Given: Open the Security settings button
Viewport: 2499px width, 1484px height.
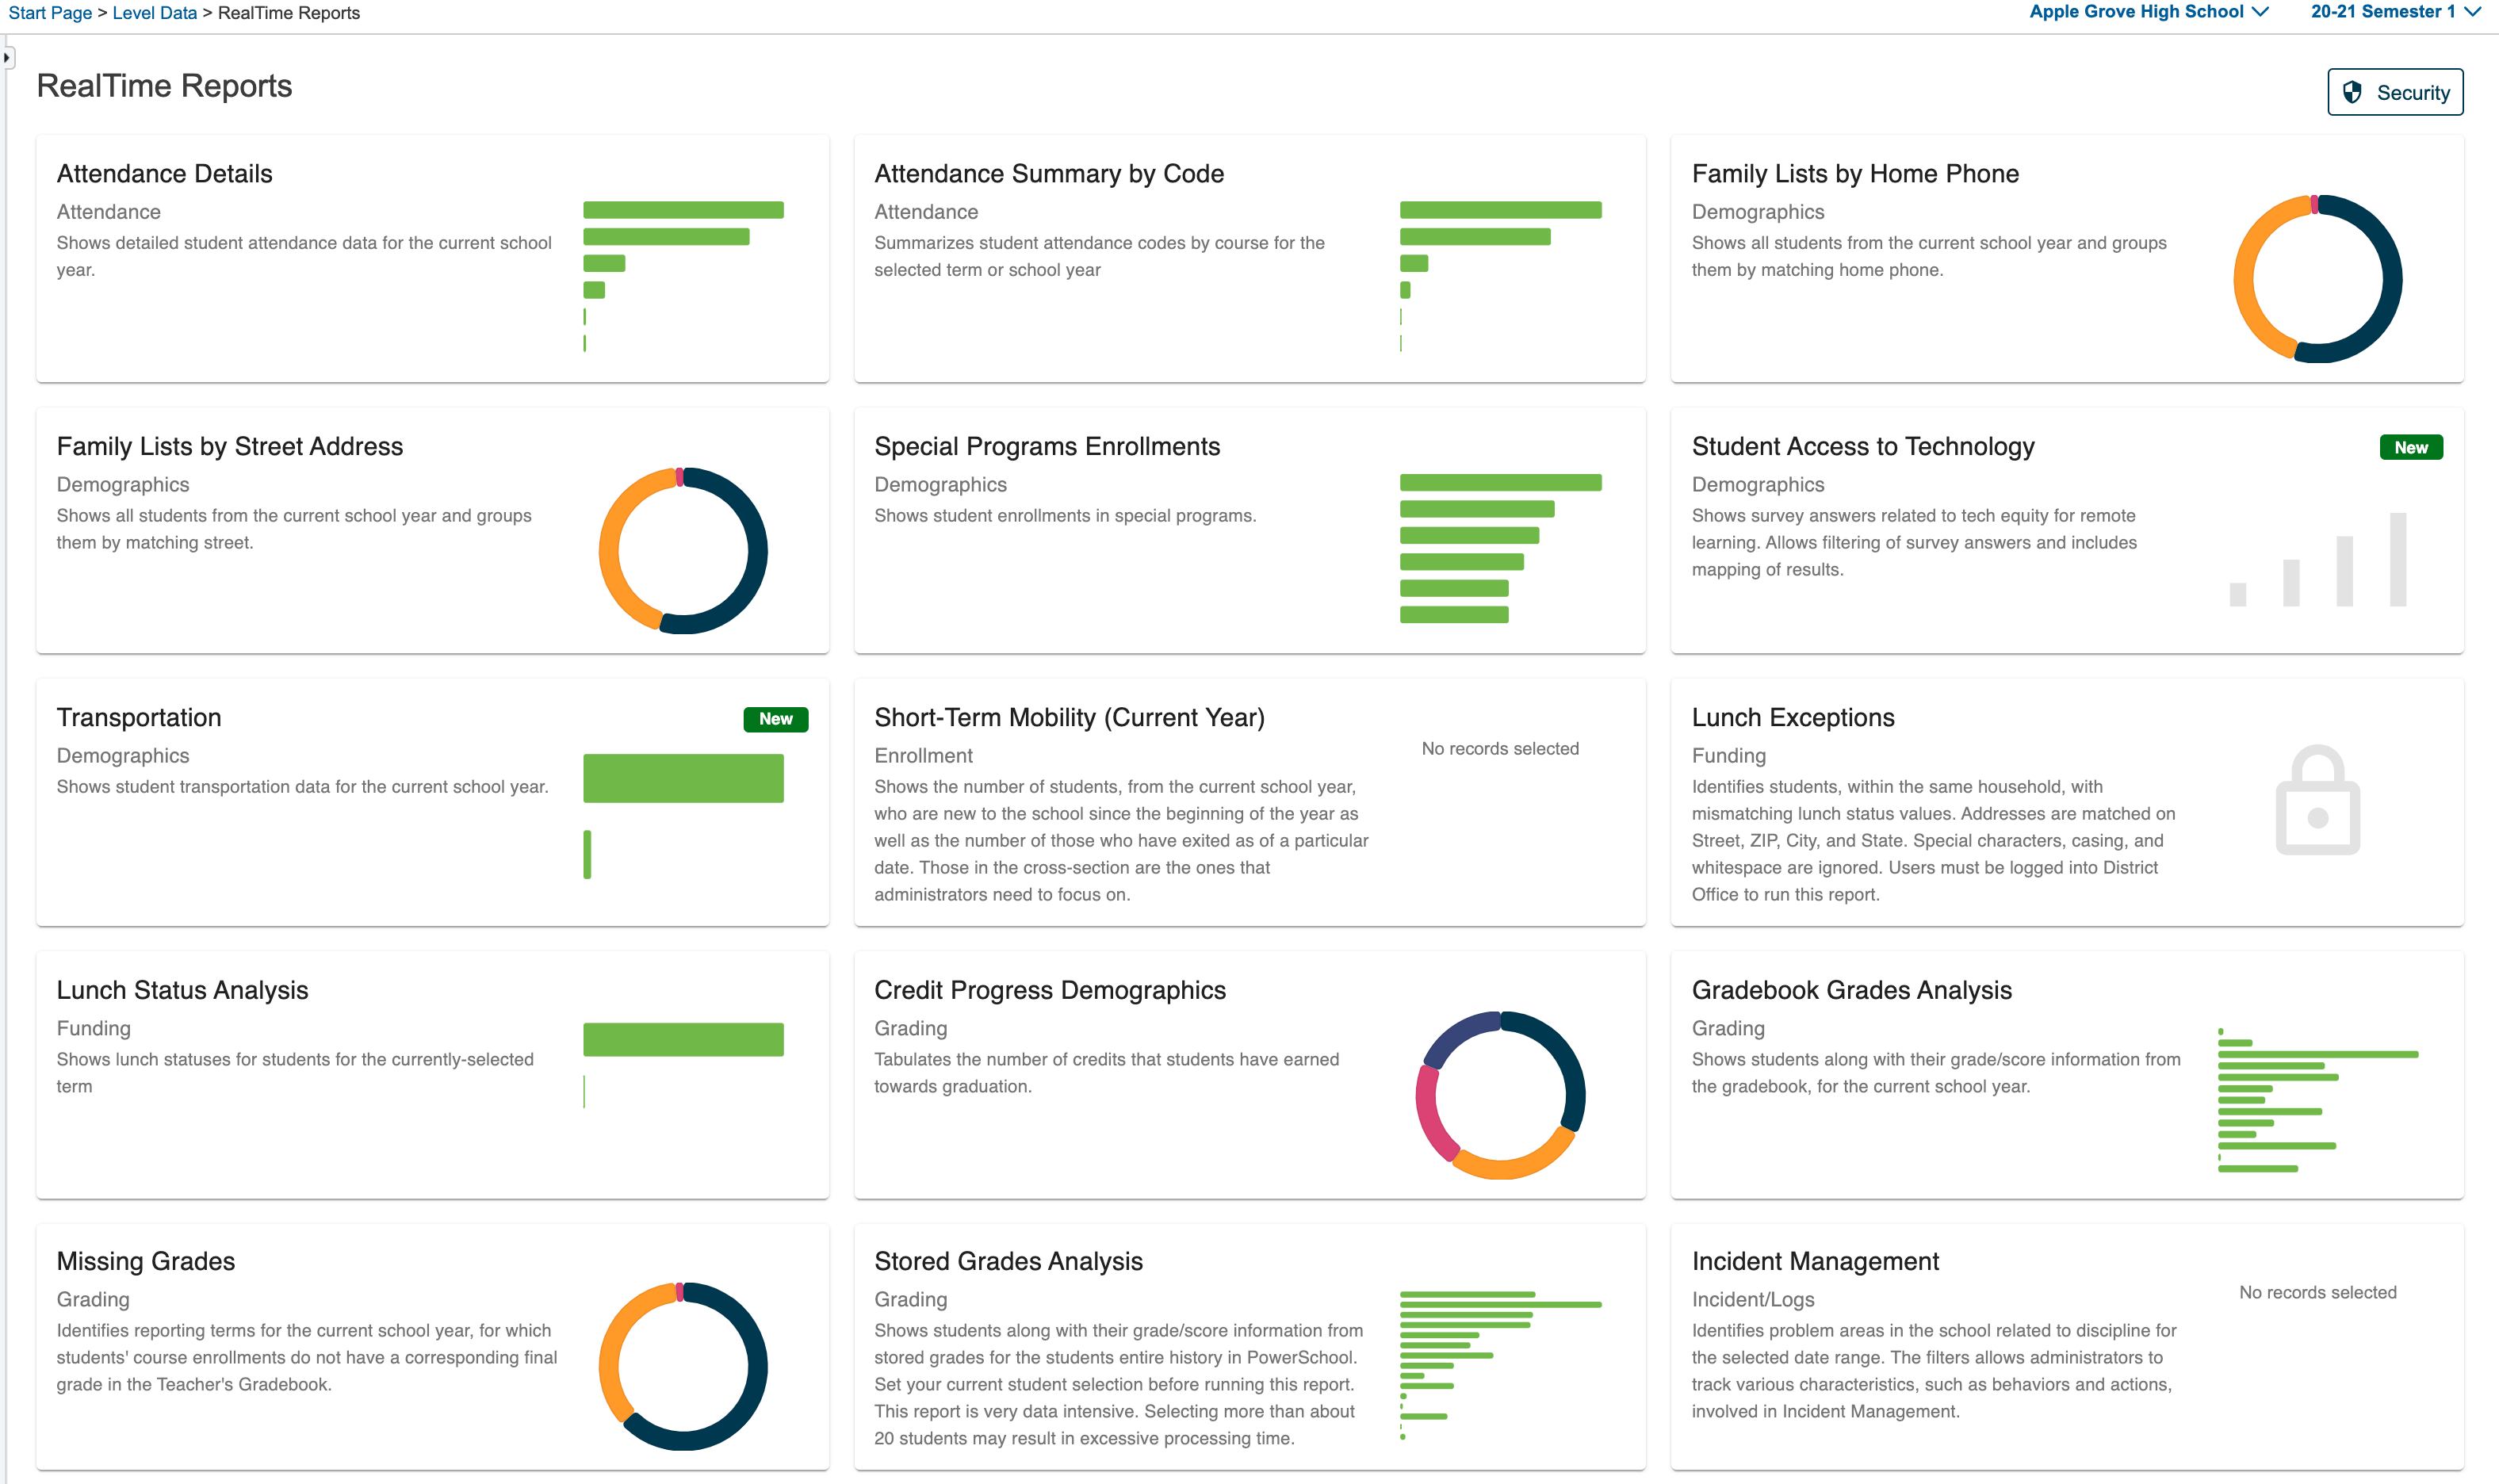Looking at the screenshot, I should point(2395,93).
